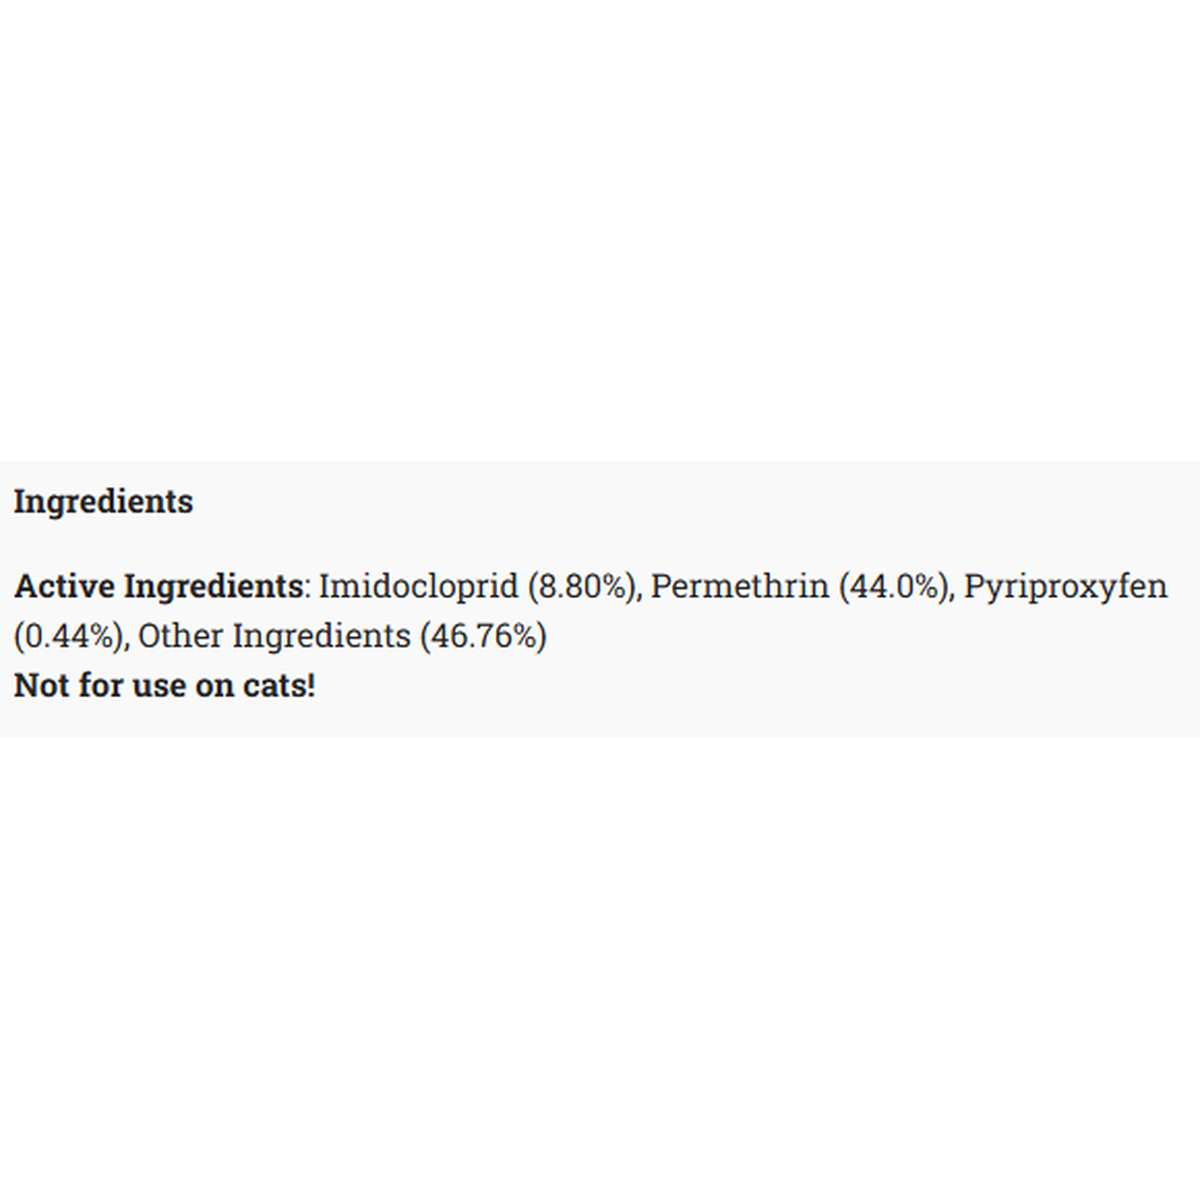The height and width of the screenshot is (1200, 1200).
Task: Click the "(8.80%)" percentage value
Action: pos(582,586)
